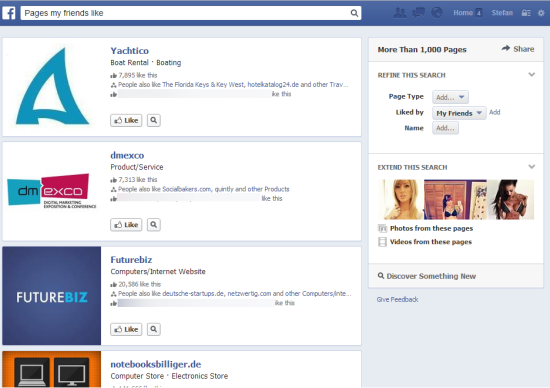The height and width of the screenshot is (388, 550).
Task: Collapse the Refine This Search section
Action: pyautogui.click(x=532, y=75)
